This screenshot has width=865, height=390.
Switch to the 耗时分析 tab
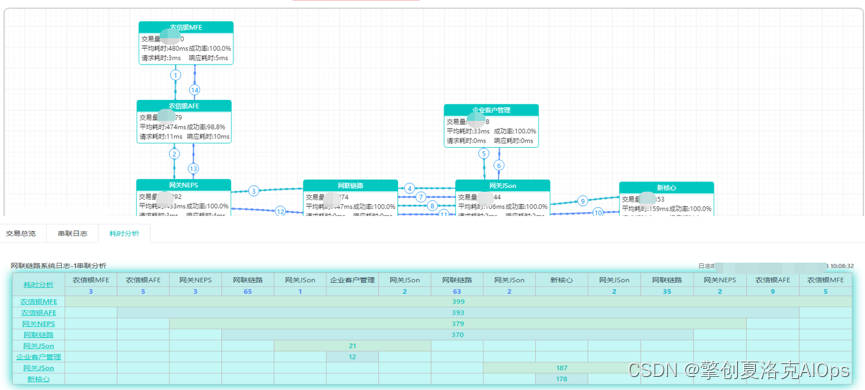124,233
